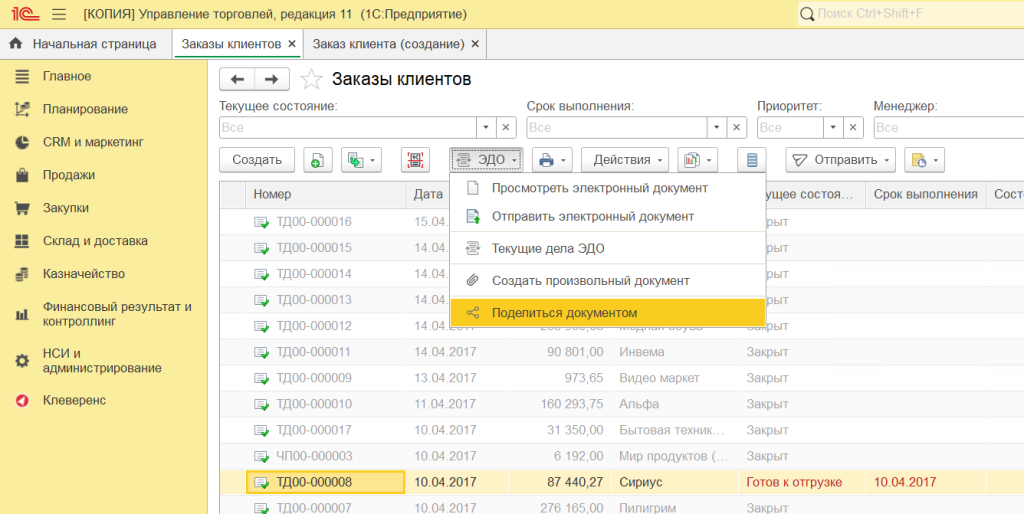Click the copy document icon with green plus
1024x514 pixels.
tap(317, 160)
